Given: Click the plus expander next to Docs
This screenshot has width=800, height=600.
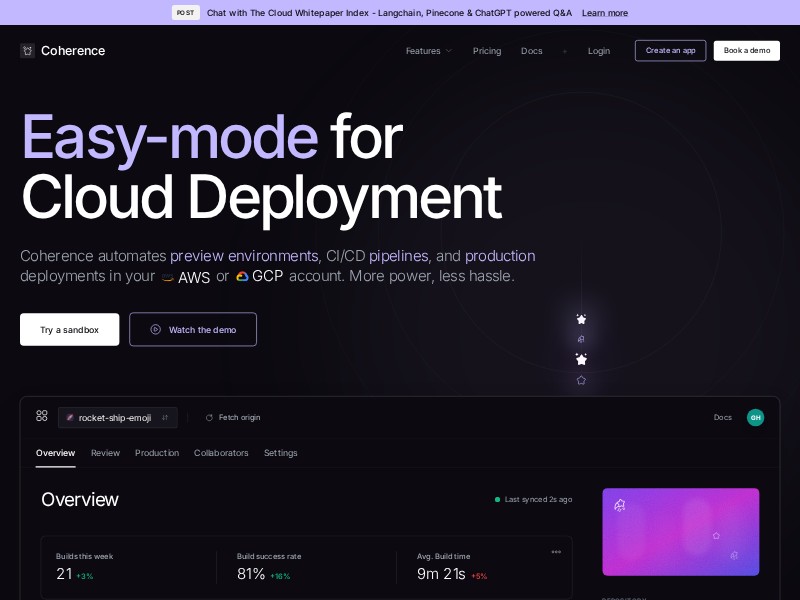Looking at the screenshot, I should click(x=564, y=51).
